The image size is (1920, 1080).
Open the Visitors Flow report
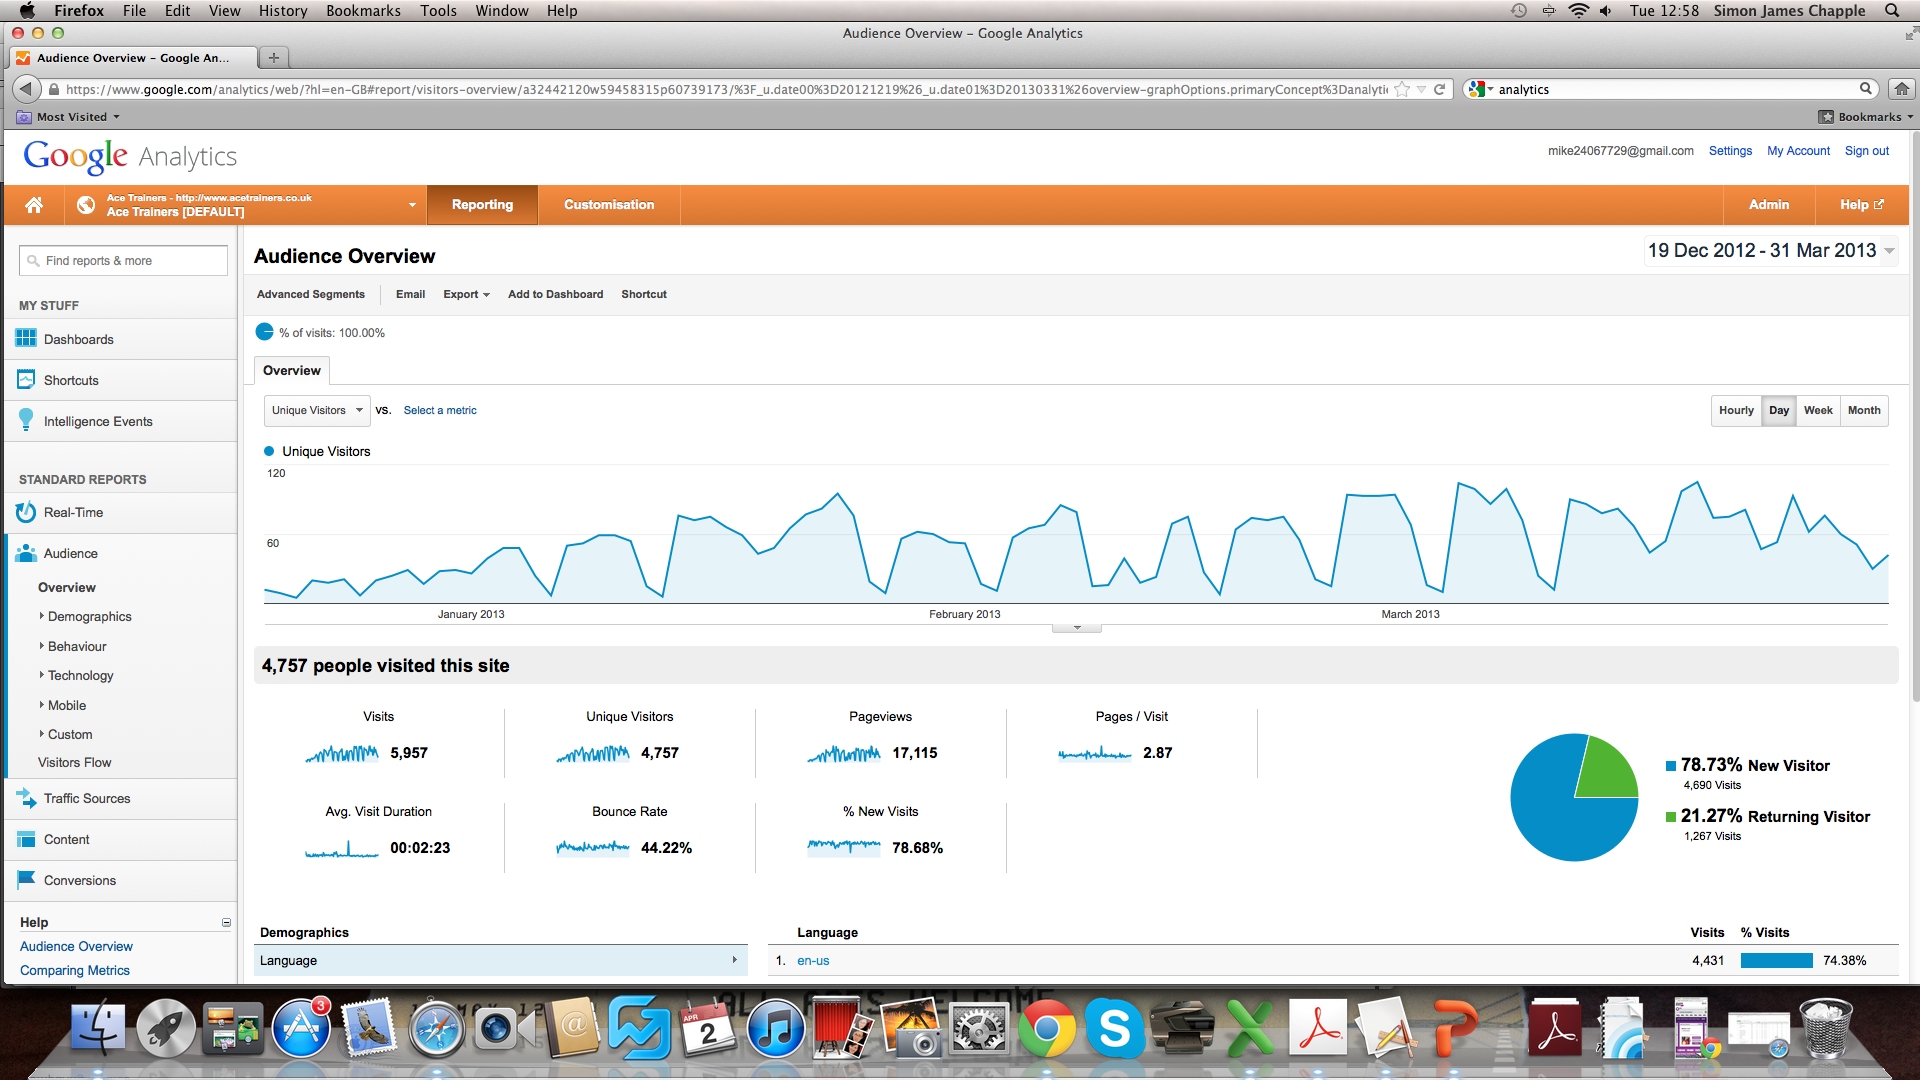(74, 762)
